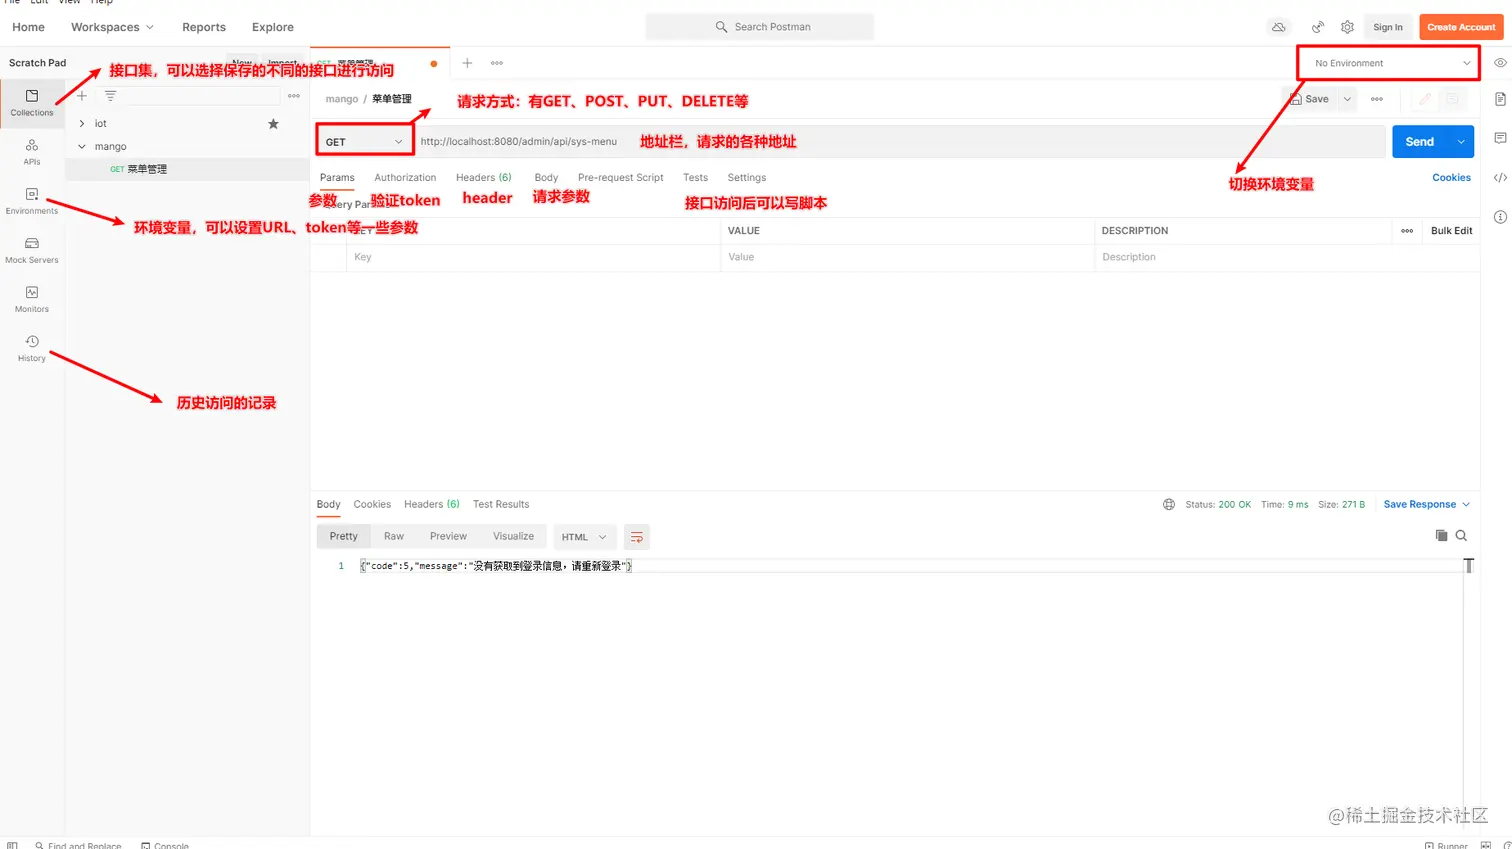Switch to the Pre-request Script tab
1512x849 pixels.
pos(621,178)
